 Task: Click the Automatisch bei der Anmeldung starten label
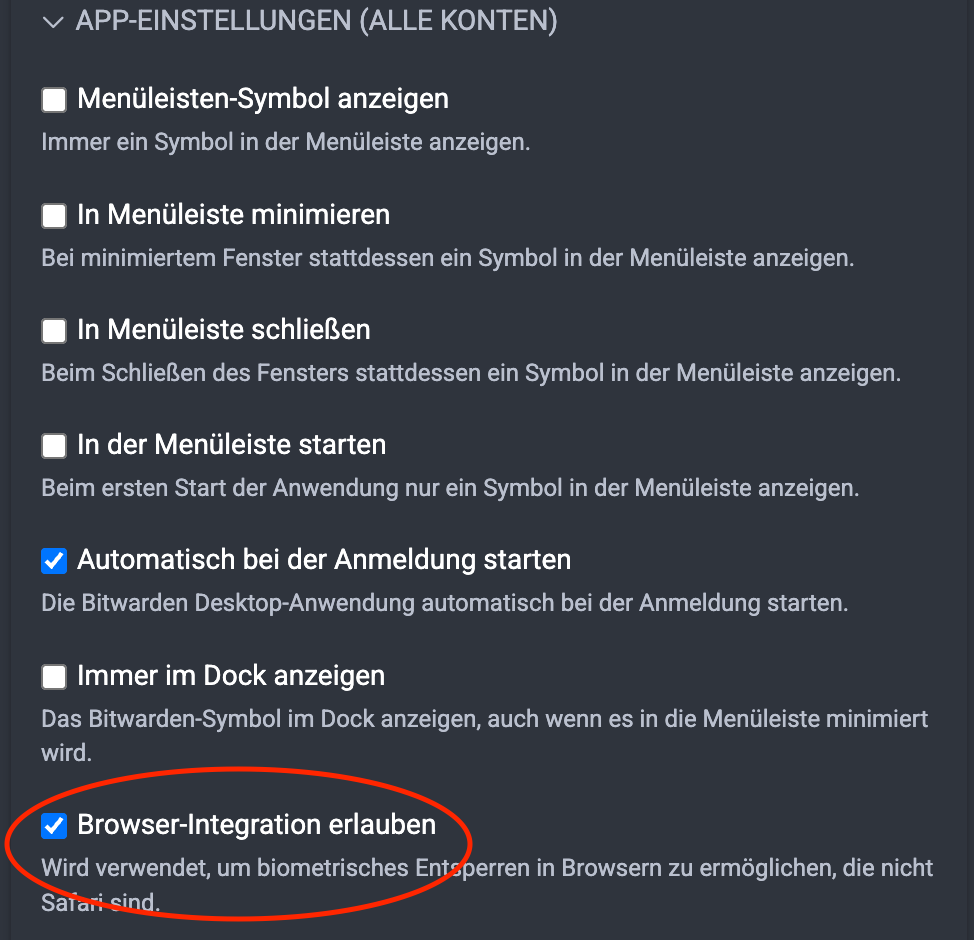[x=325, y=560]
